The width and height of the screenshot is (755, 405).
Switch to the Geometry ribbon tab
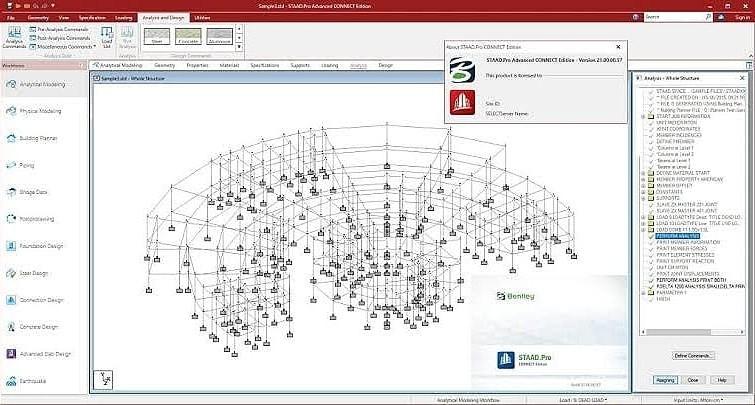tap(38, 18)
